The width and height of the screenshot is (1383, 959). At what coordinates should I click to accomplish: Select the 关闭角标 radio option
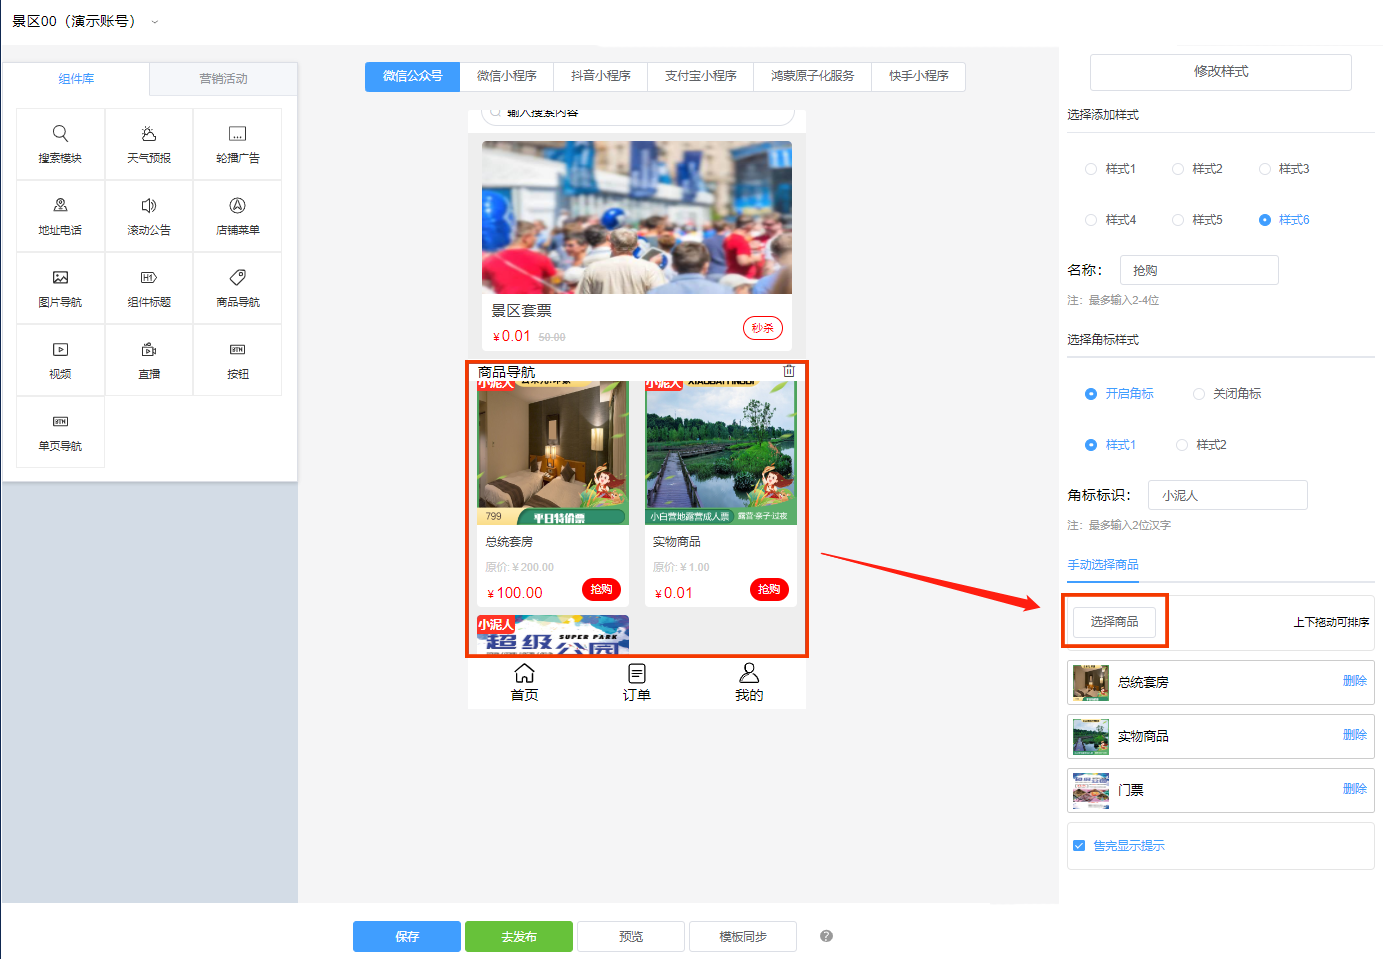pyautogui.click(x=1198, y=393)
